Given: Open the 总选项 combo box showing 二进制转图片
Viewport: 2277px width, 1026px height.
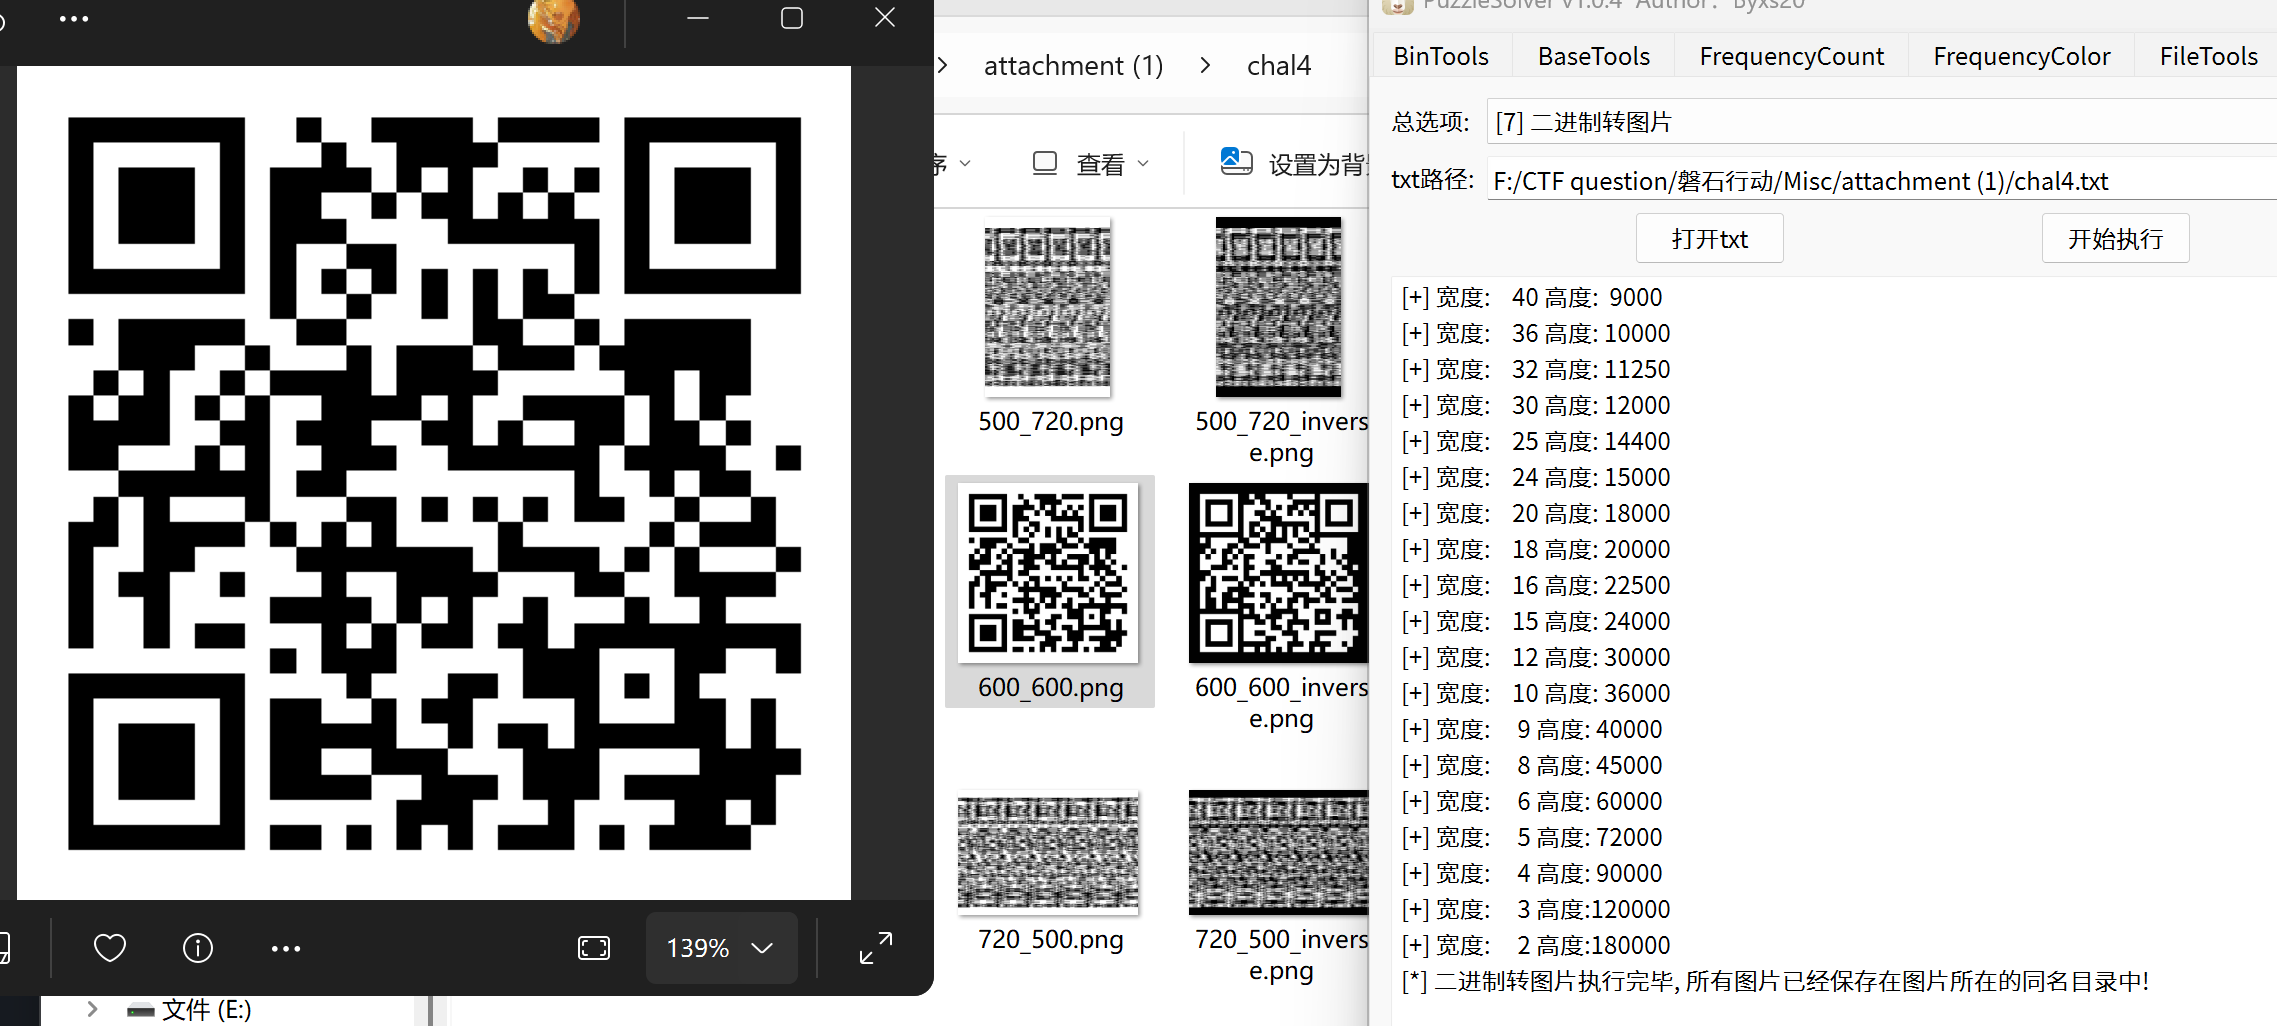Looking at the screenshot, I should click(1882, 122).
